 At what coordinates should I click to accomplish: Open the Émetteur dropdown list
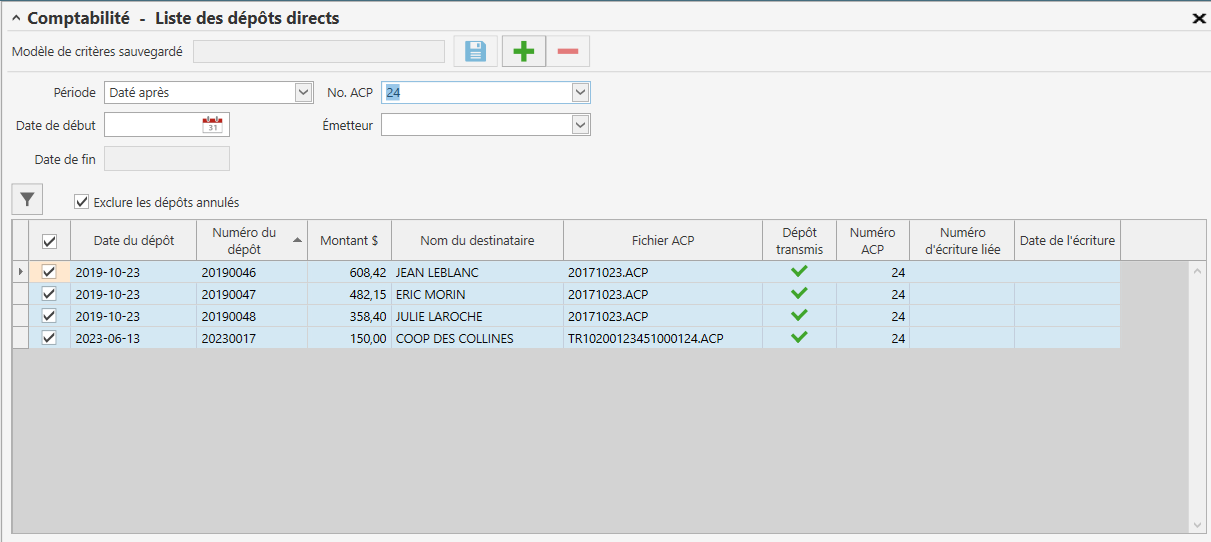pos(580,125)
